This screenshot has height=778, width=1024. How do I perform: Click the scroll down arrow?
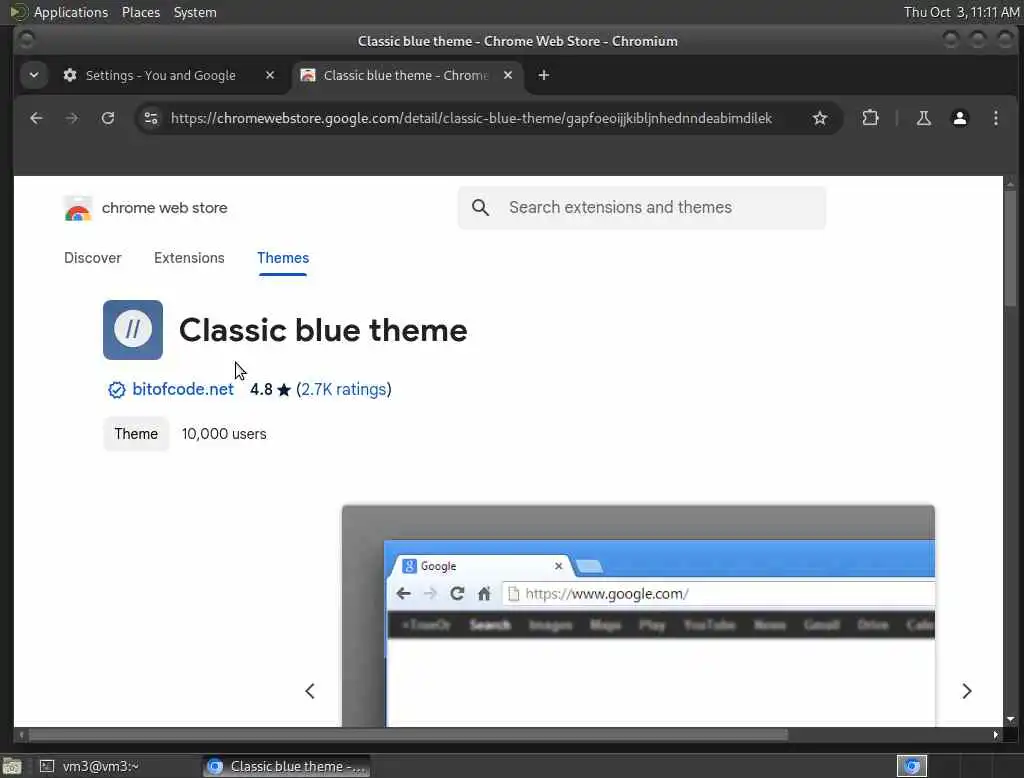coord(1010,720)
